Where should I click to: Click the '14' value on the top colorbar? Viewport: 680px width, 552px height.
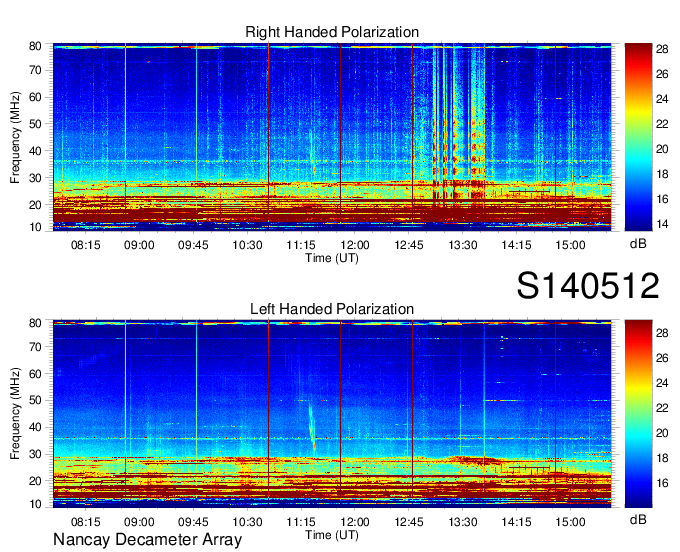coord(662,224)
